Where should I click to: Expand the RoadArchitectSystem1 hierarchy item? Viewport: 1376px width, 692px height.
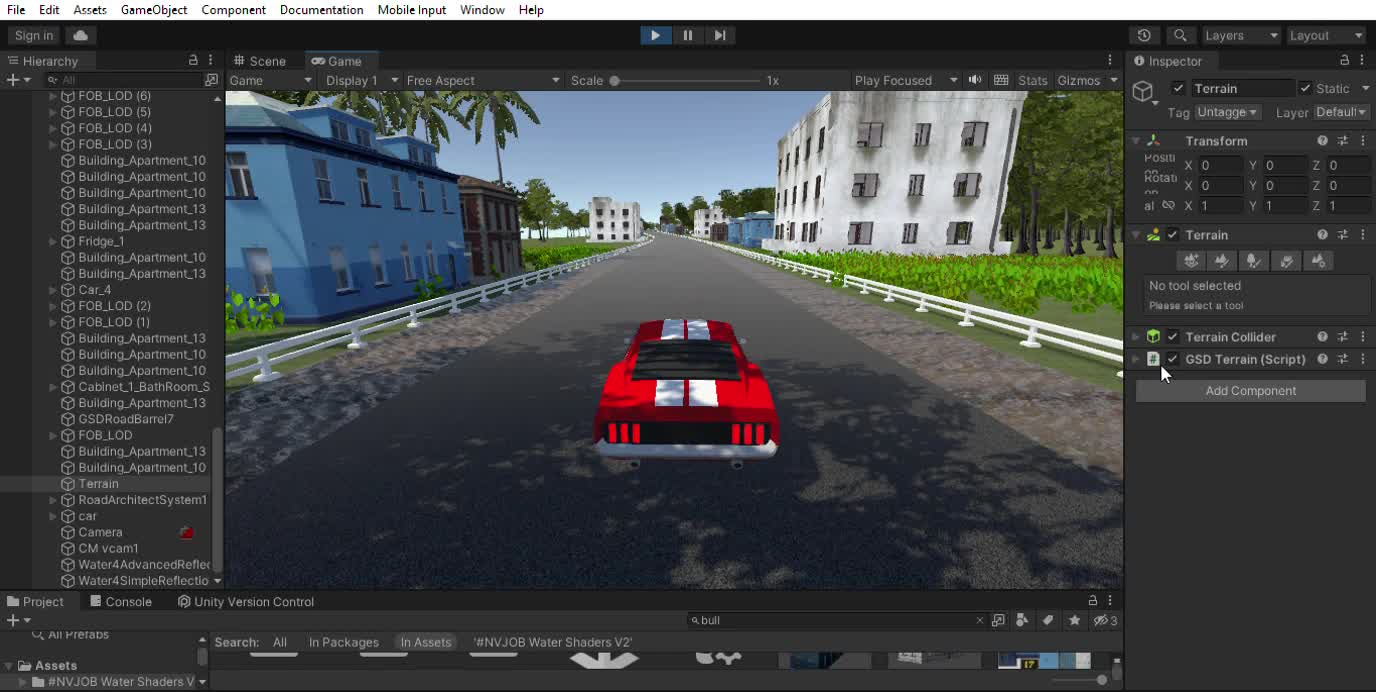53,500
